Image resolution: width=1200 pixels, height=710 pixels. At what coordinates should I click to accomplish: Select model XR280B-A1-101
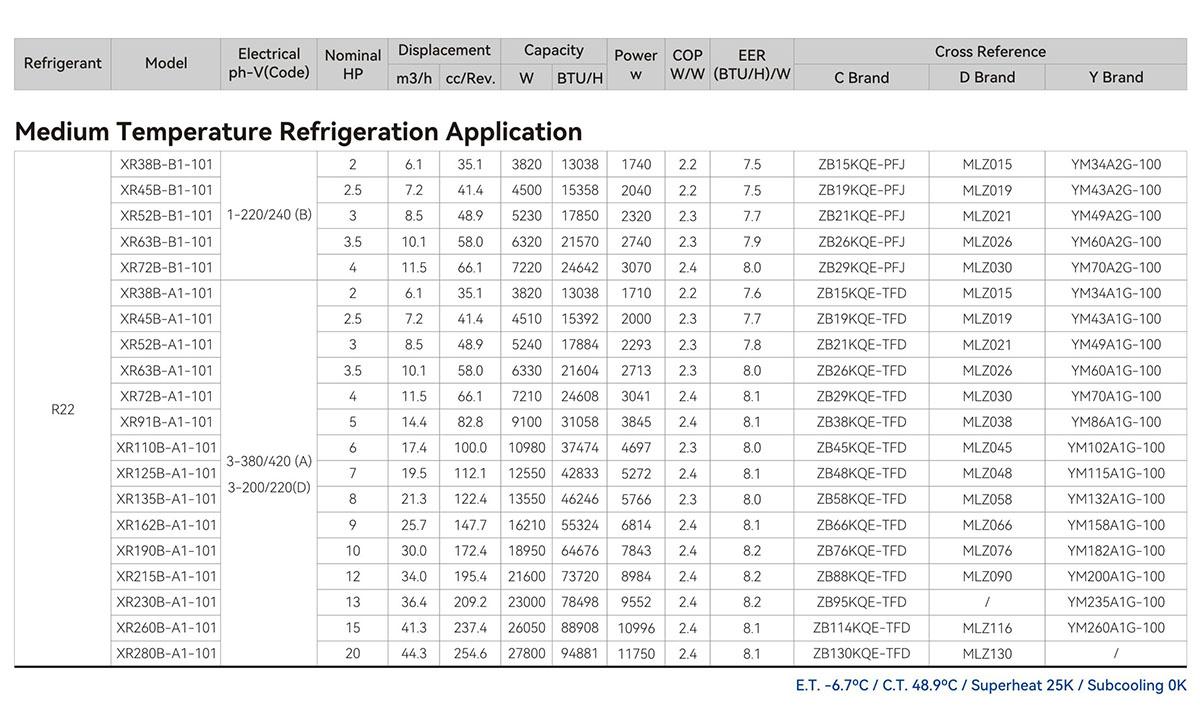pyautogui.click(x=166, y=654)
